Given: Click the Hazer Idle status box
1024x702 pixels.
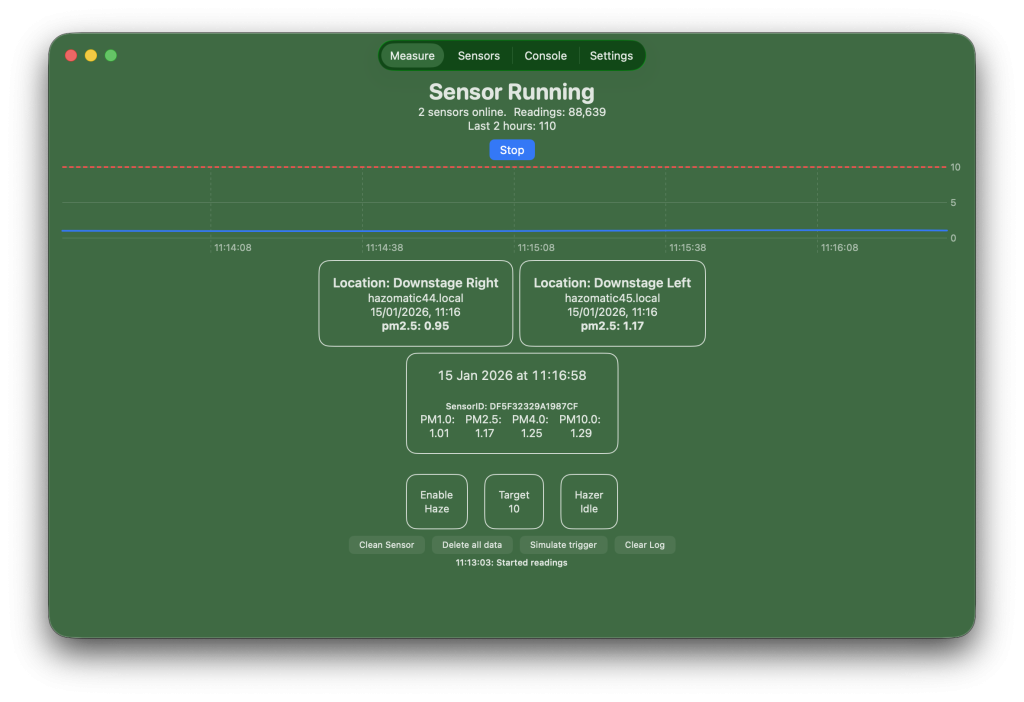Looking at the screenshot, I should (589, 501).
